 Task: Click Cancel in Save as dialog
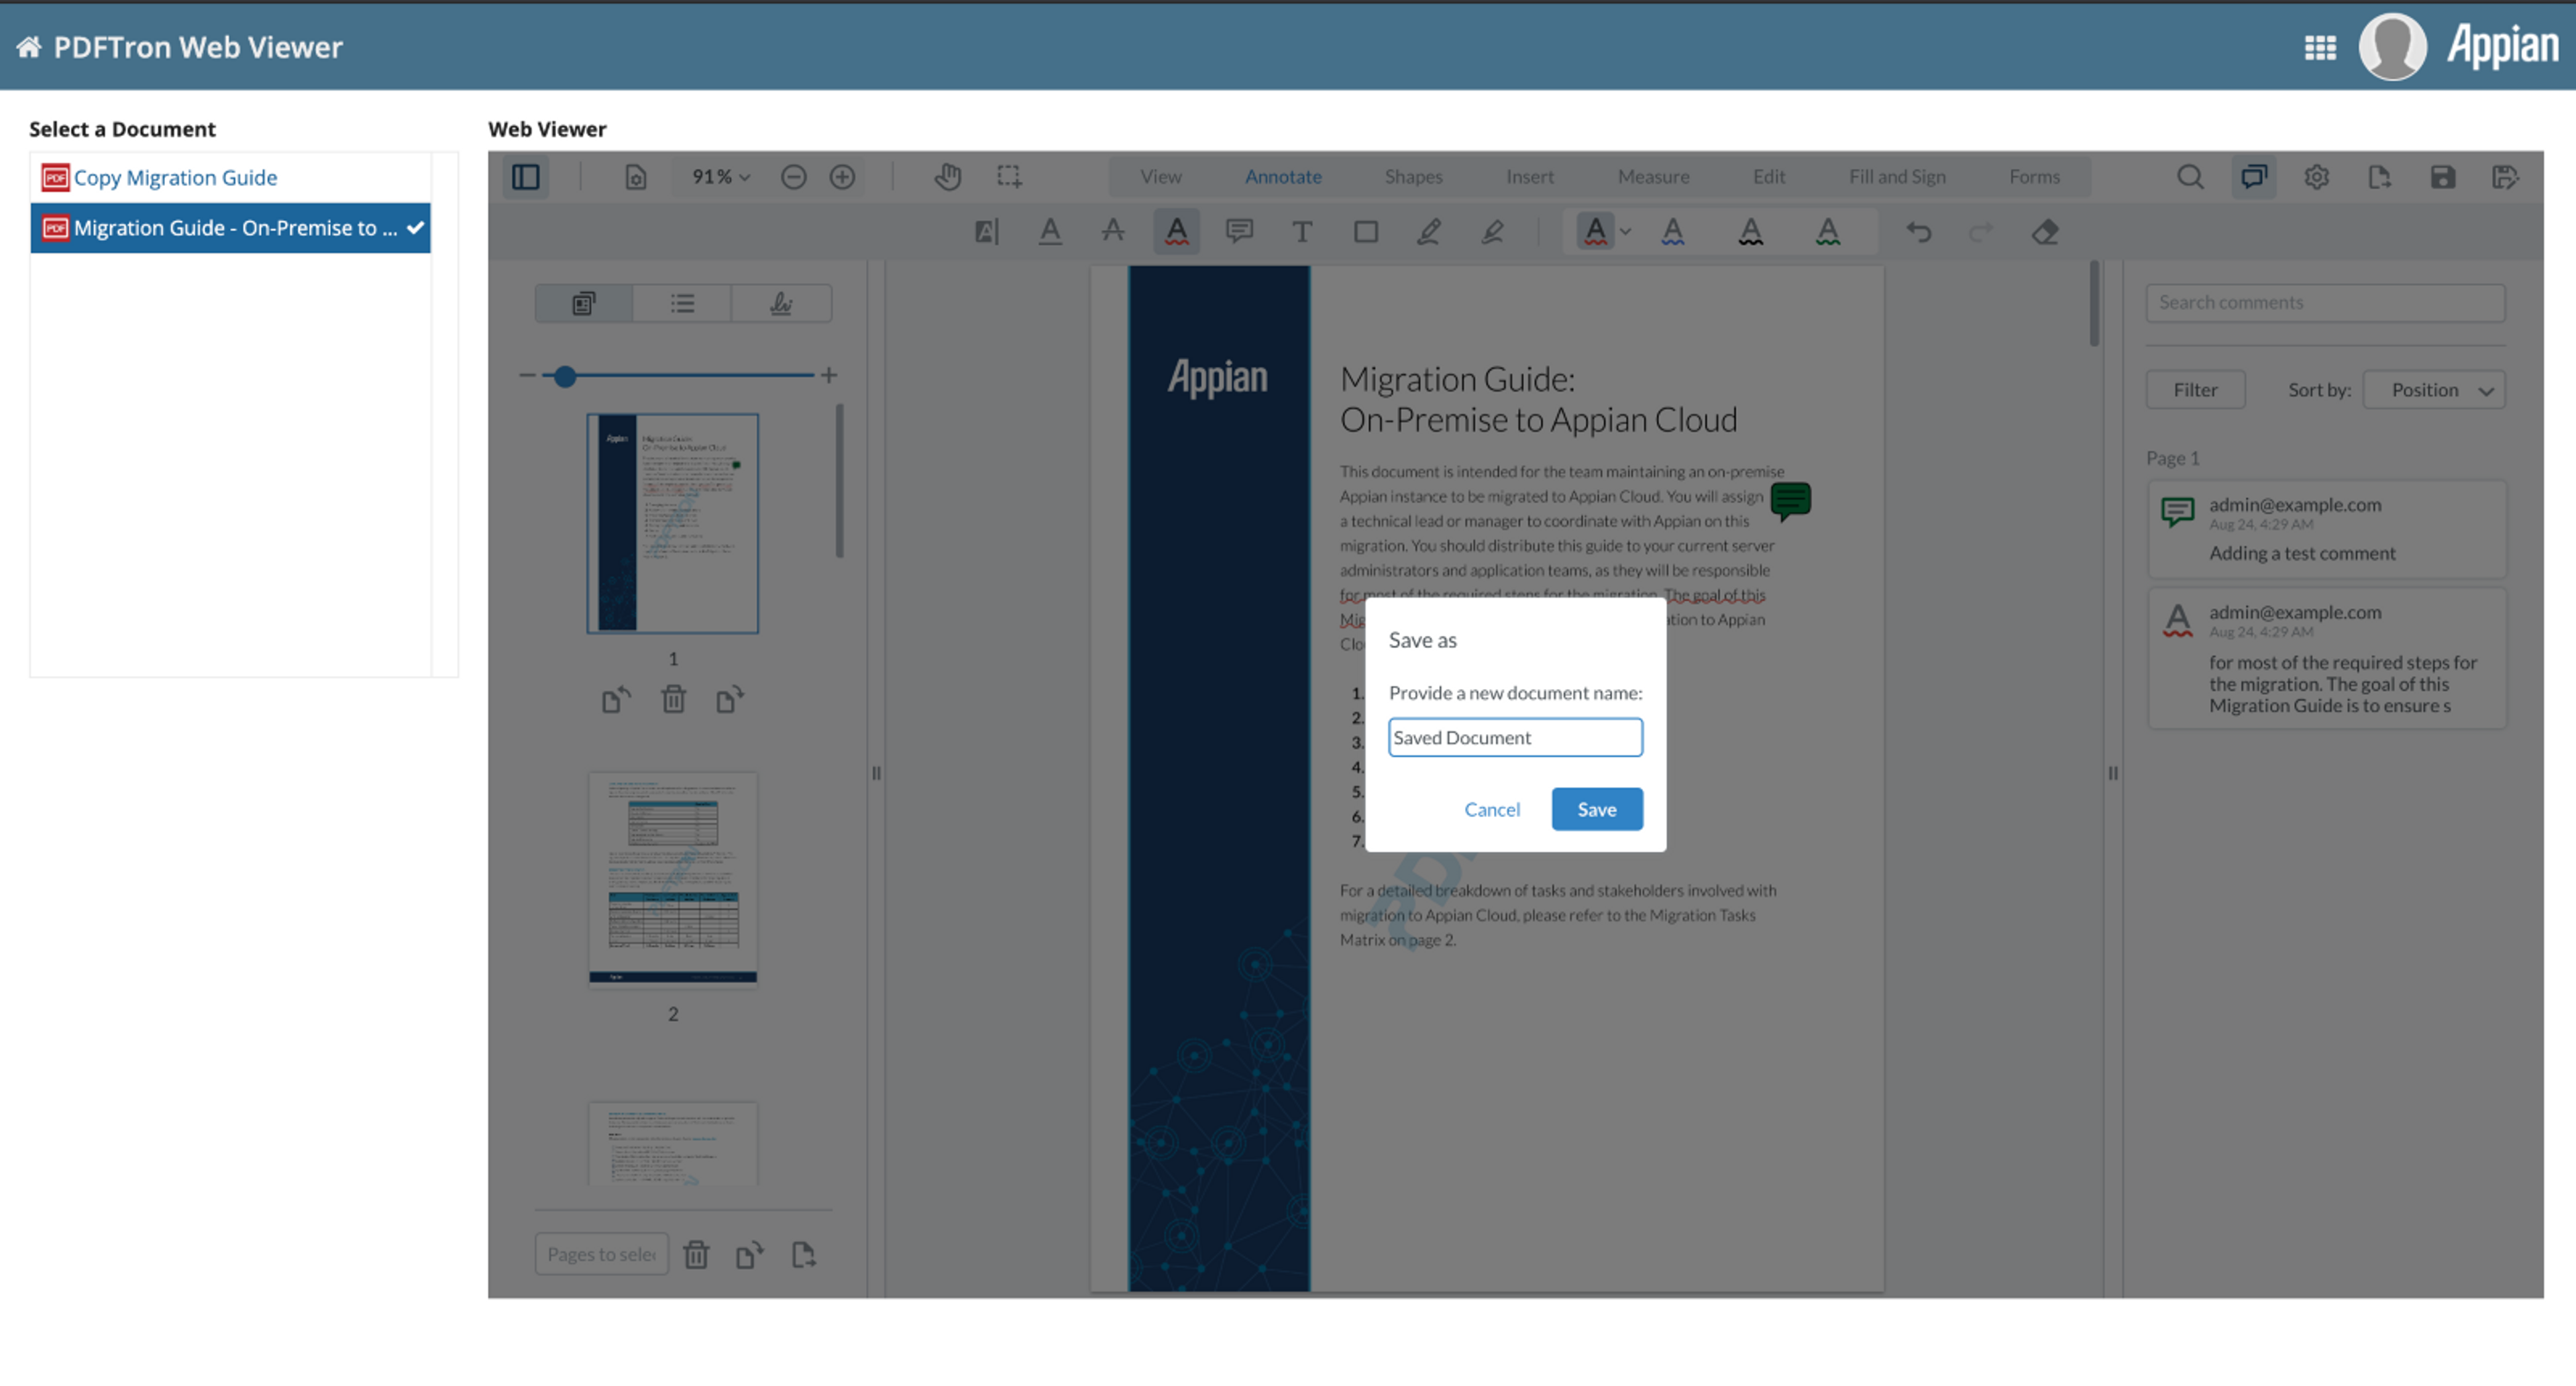(x=1491, y=809)
